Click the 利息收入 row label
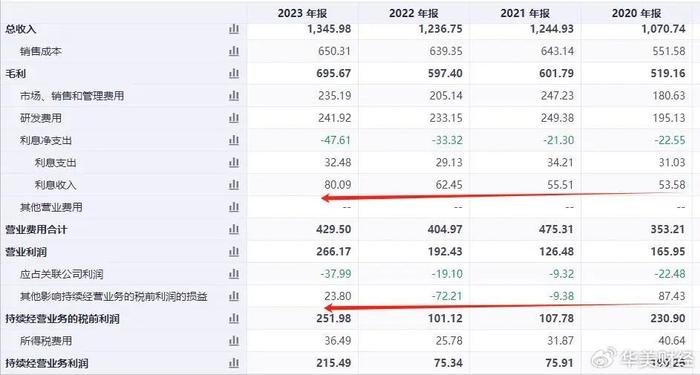 pos(55,185)
